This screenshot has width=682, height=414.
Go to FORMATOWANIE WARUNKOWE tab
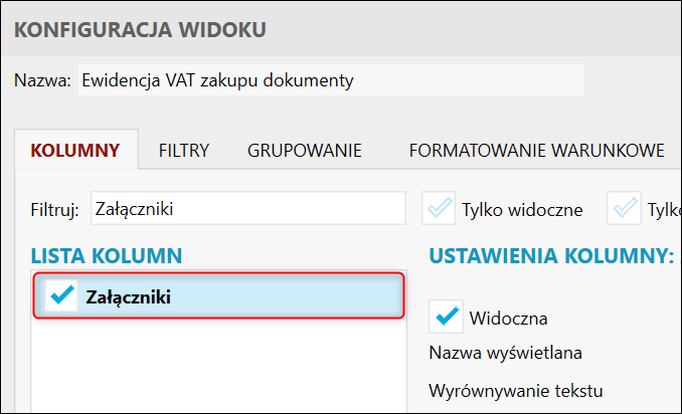(536, 151)
